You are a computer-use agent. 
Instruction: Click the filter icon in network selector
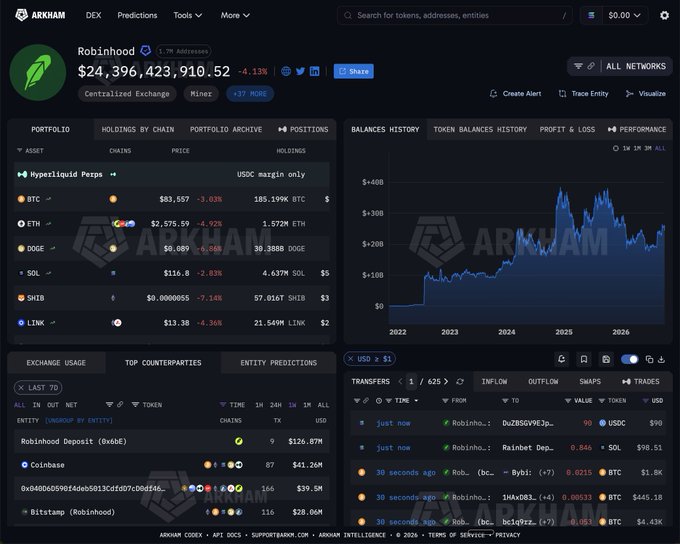click(578, 66)
